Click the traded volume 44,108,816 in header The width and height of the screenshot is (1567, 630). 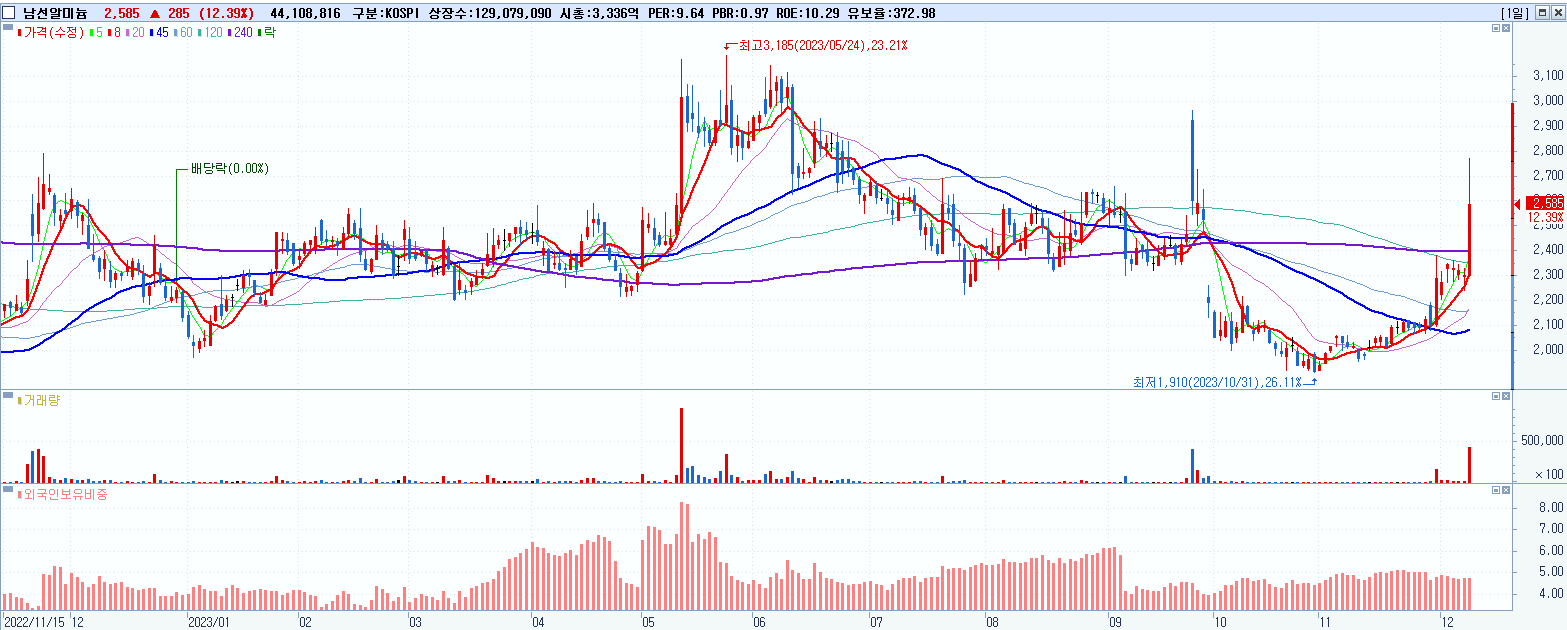(x=304, y=13)
